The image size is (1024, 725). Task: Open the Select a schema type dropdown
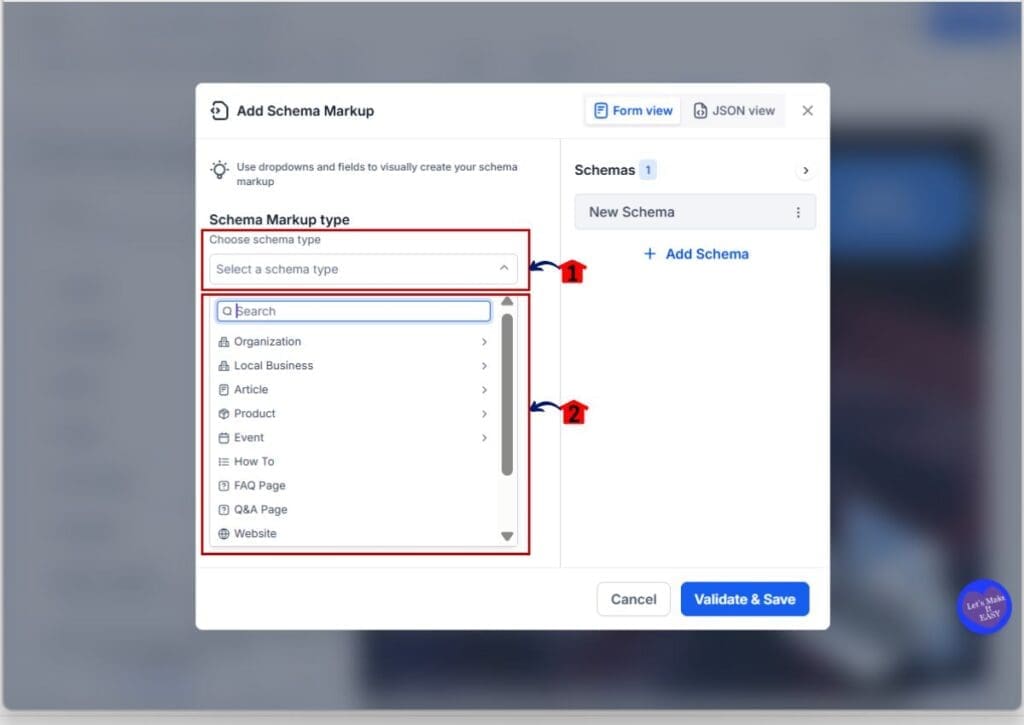pyautogui.click(x=363, y=269)
